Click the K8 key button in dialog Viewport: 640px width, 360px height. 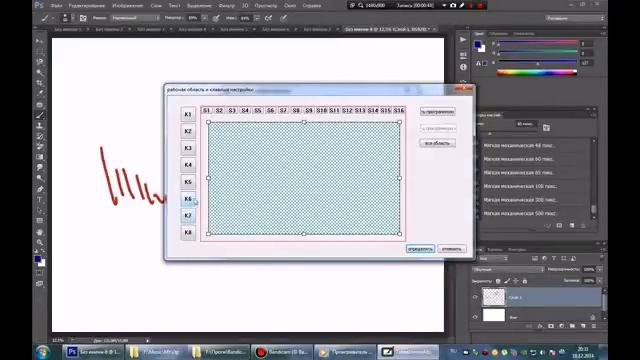point(188,232)
